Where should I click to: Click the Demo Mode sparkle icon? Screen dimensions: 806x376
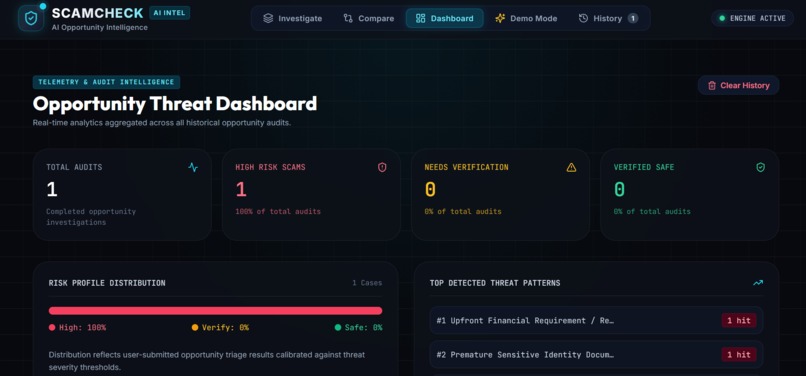(x=500, y=19)
